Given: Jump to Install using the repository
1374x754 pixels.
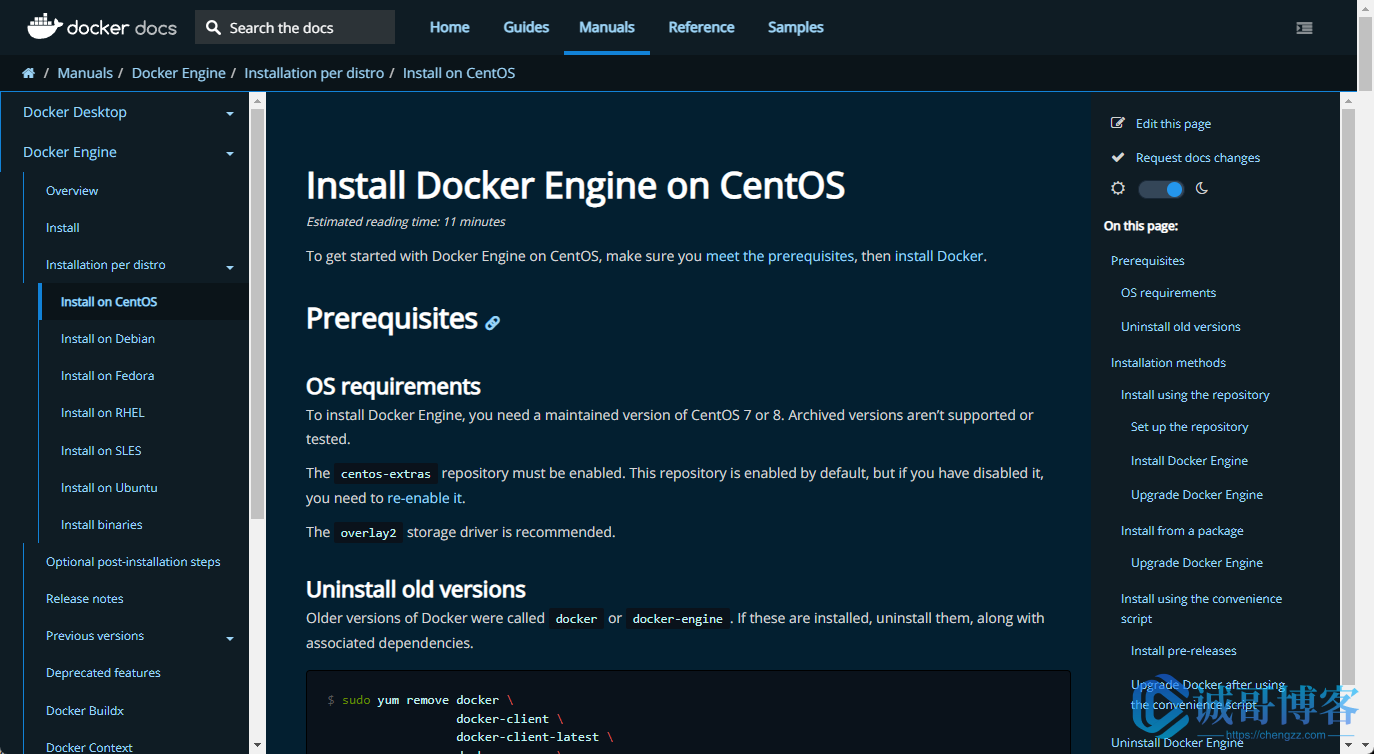Looking at the screenshot, I should (x=1195, y=395).
